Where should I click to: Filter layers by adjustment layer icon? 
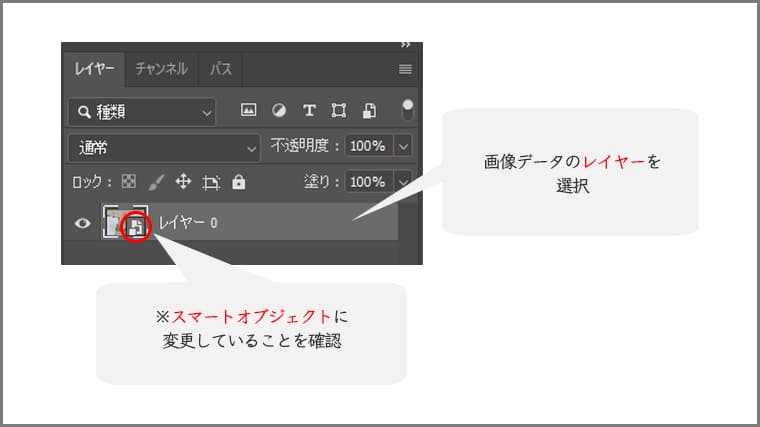tap(279, 111)
